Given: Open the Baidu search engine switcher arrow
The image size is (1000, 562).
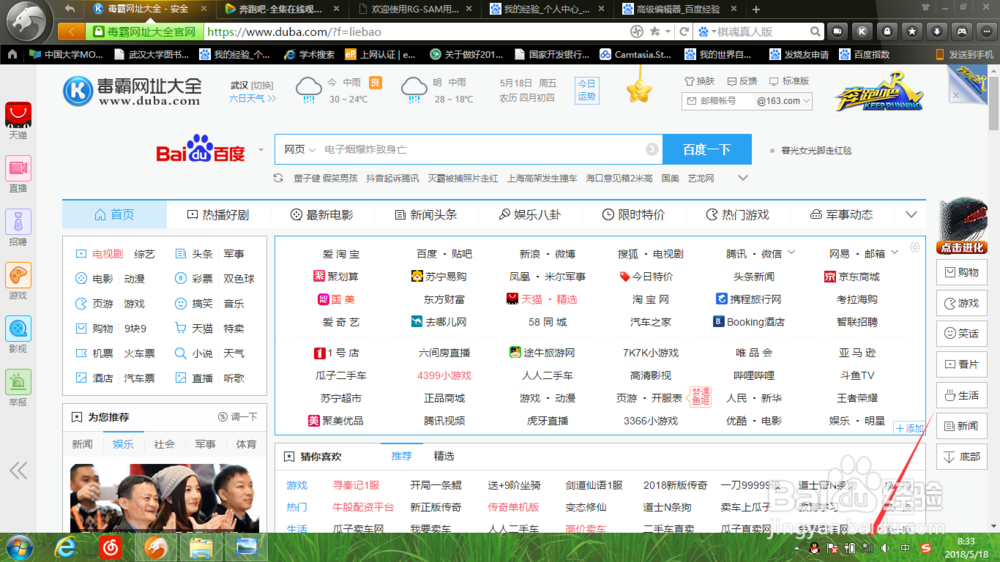Looking at the screenshot, I should click(x=261, y=151).
